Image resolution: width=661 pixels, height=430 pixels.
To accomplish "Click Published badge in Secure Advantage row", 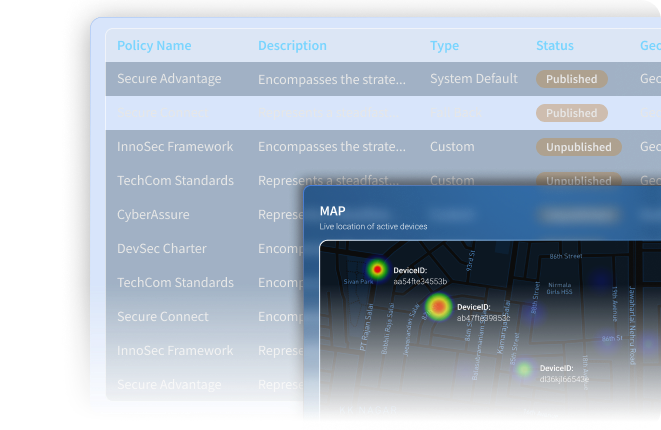I will 571,79.
